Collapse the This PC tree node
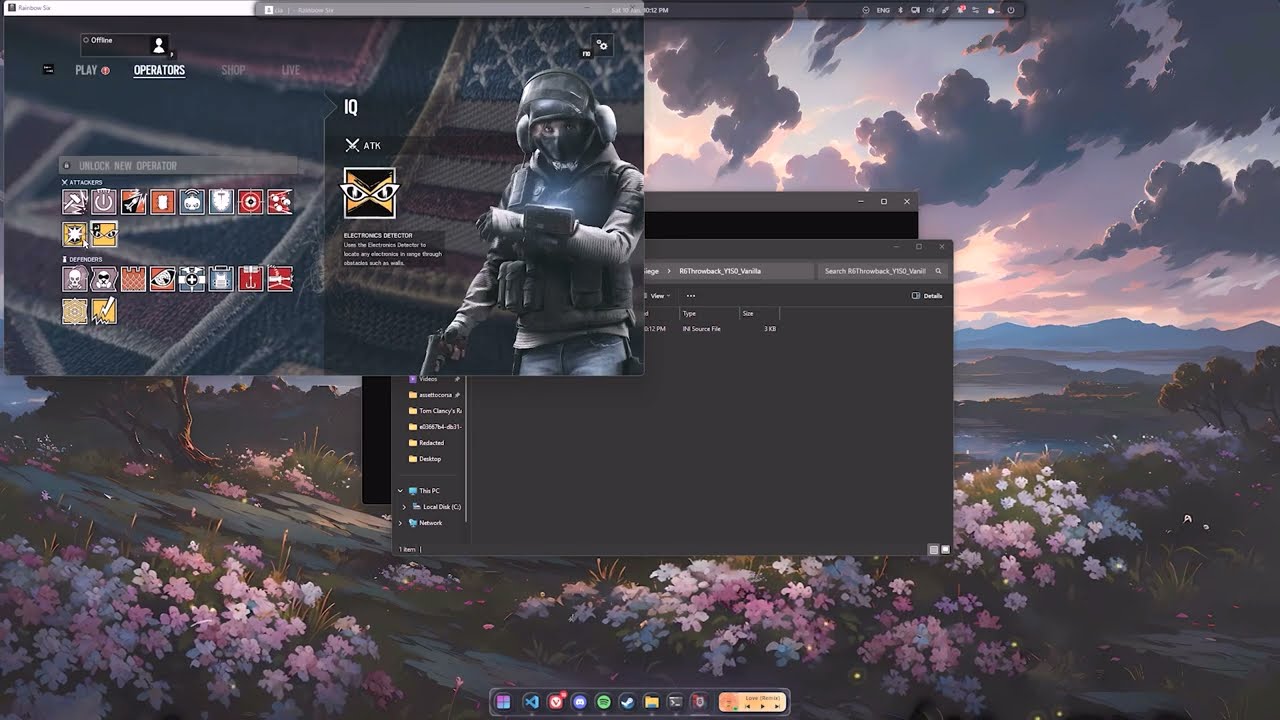The height and width of the screenshot is (720, 1280). [400, 491]
